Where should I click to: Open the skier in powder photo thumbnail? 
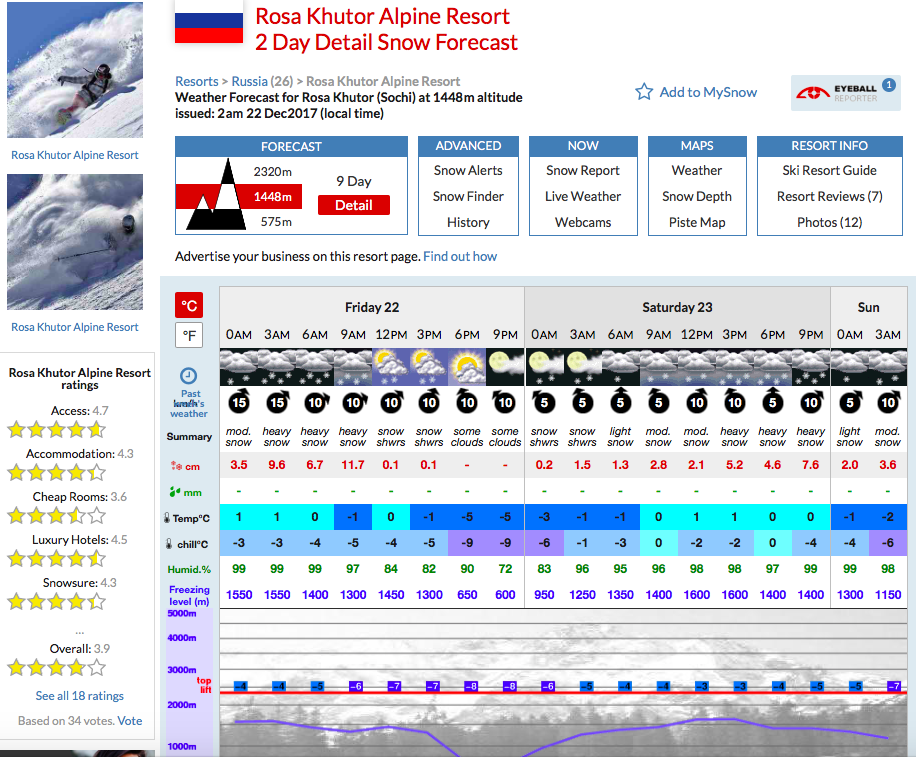[x=75, y=242]
